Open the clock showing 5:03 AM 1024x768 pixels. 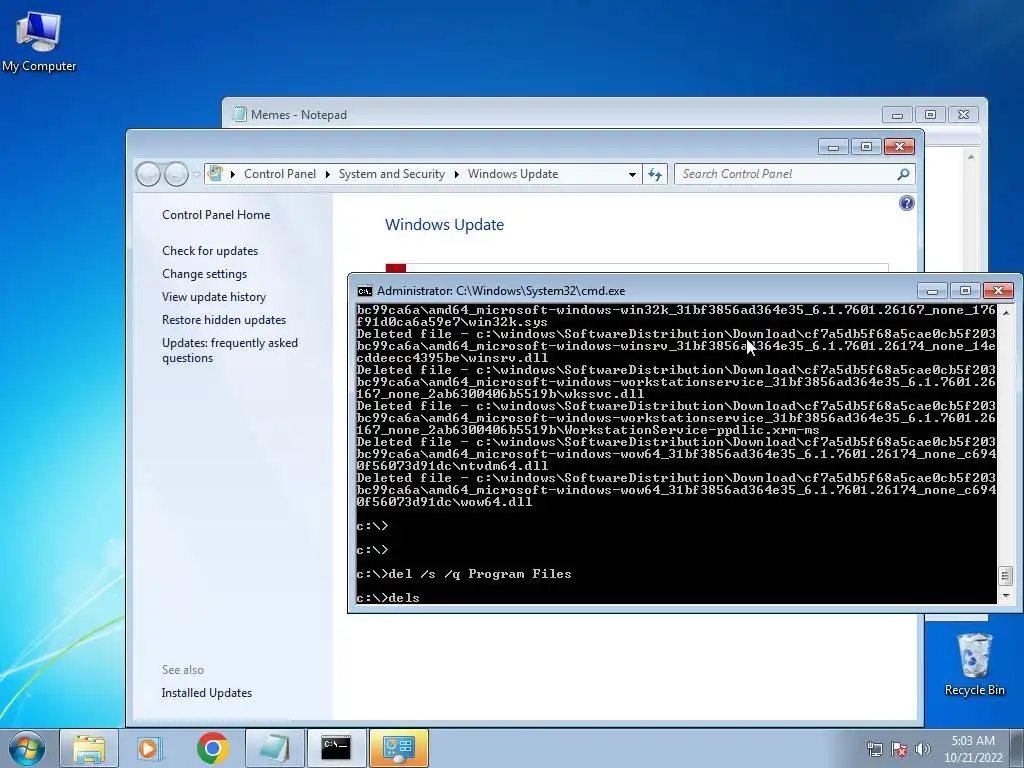point(972,749)
